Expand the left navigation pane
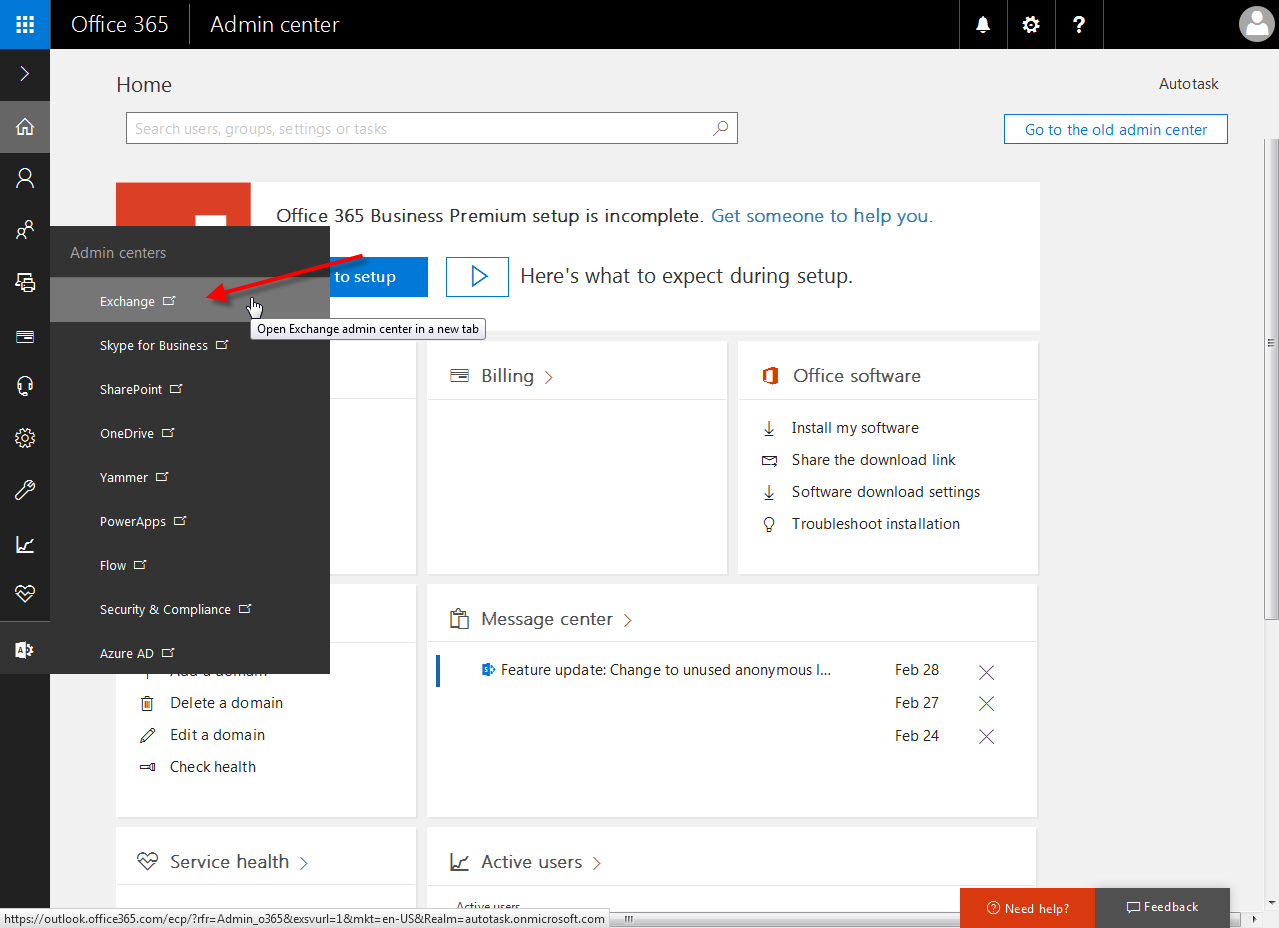This screenshot has width=1279, height=928. [x=24, y=74]
